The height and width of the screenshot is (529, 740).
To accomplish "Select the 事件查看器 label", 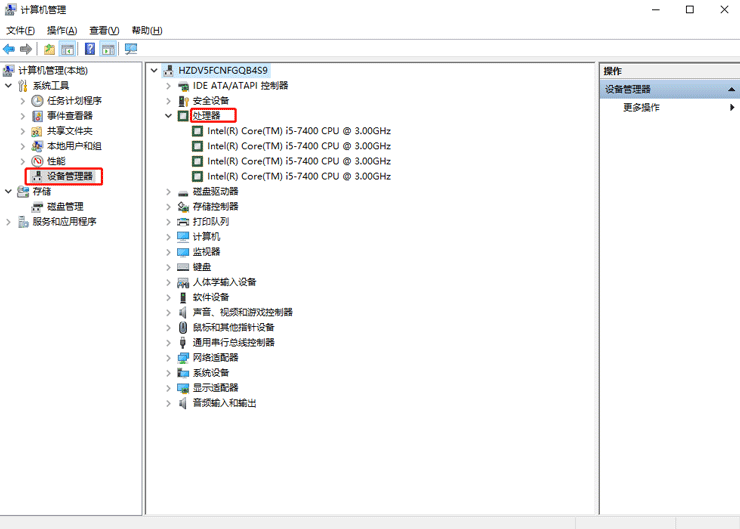I will [70, 116].
